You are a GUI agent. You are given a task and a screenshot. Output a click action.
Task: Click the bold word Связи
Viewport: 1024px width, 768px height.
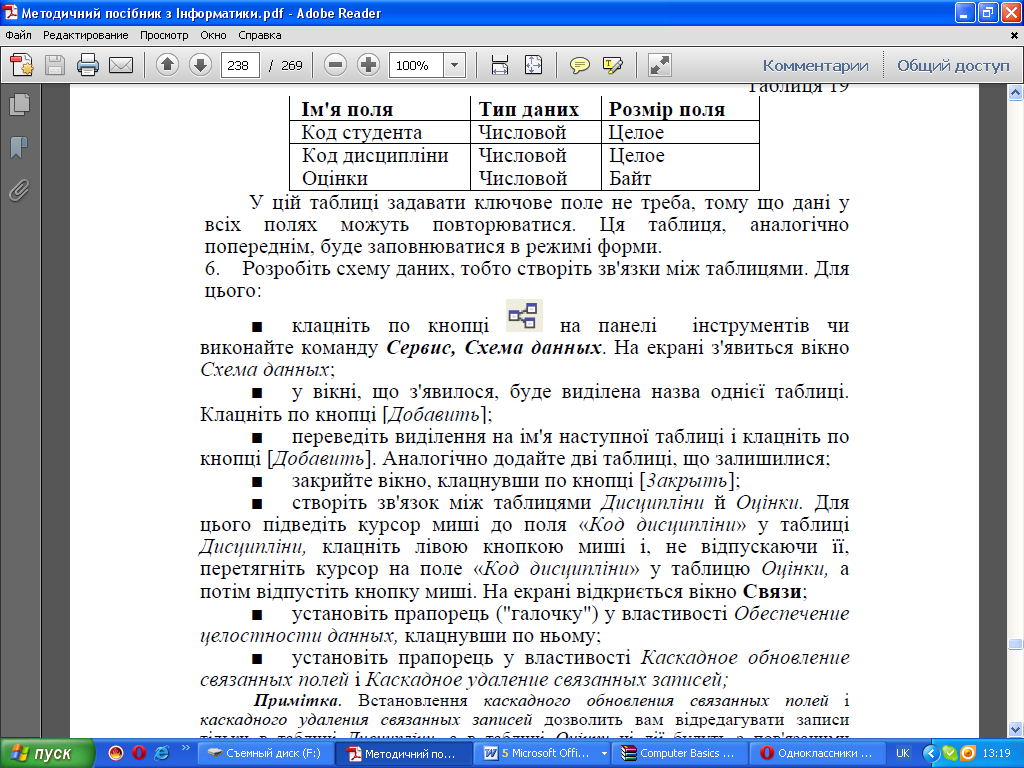pos(772,592)
